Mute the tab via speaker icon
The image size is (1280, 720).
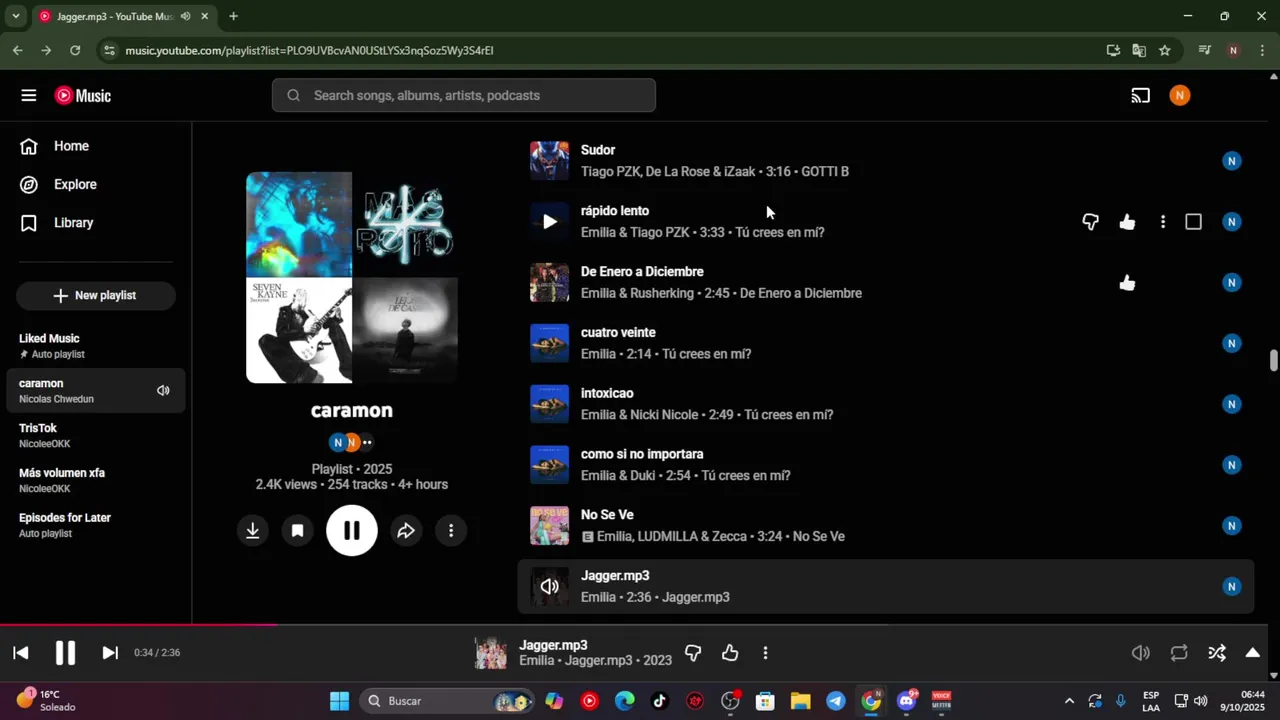[186, 17]
